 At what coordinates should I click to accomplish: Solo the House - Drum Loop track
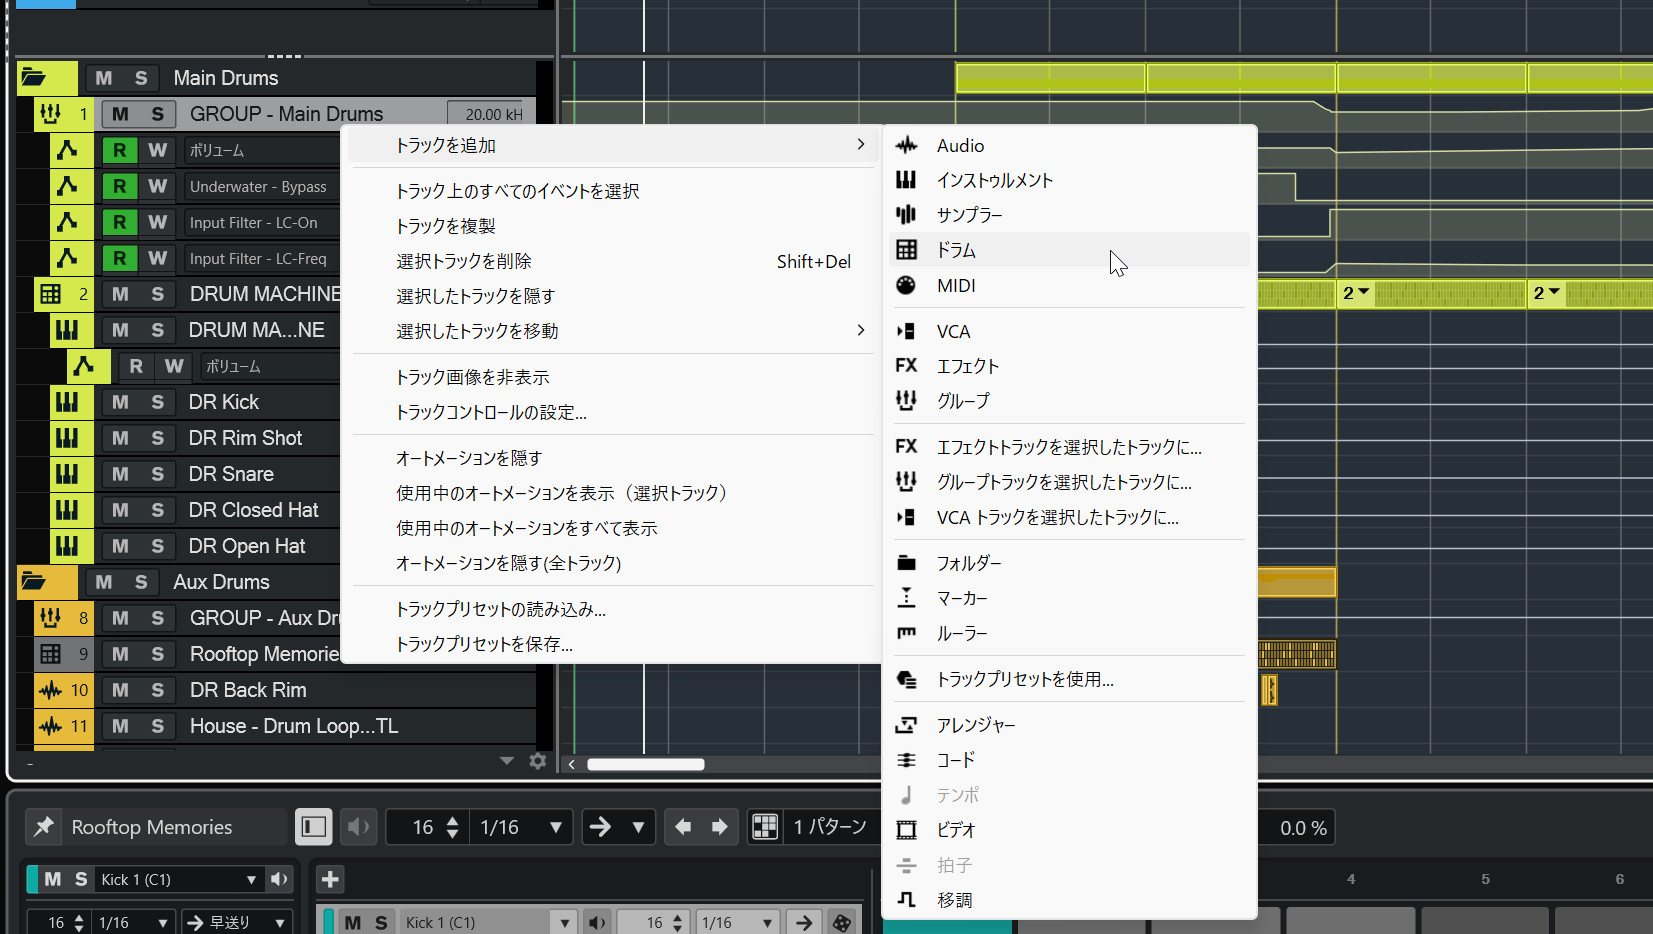[x=157, y=726]
